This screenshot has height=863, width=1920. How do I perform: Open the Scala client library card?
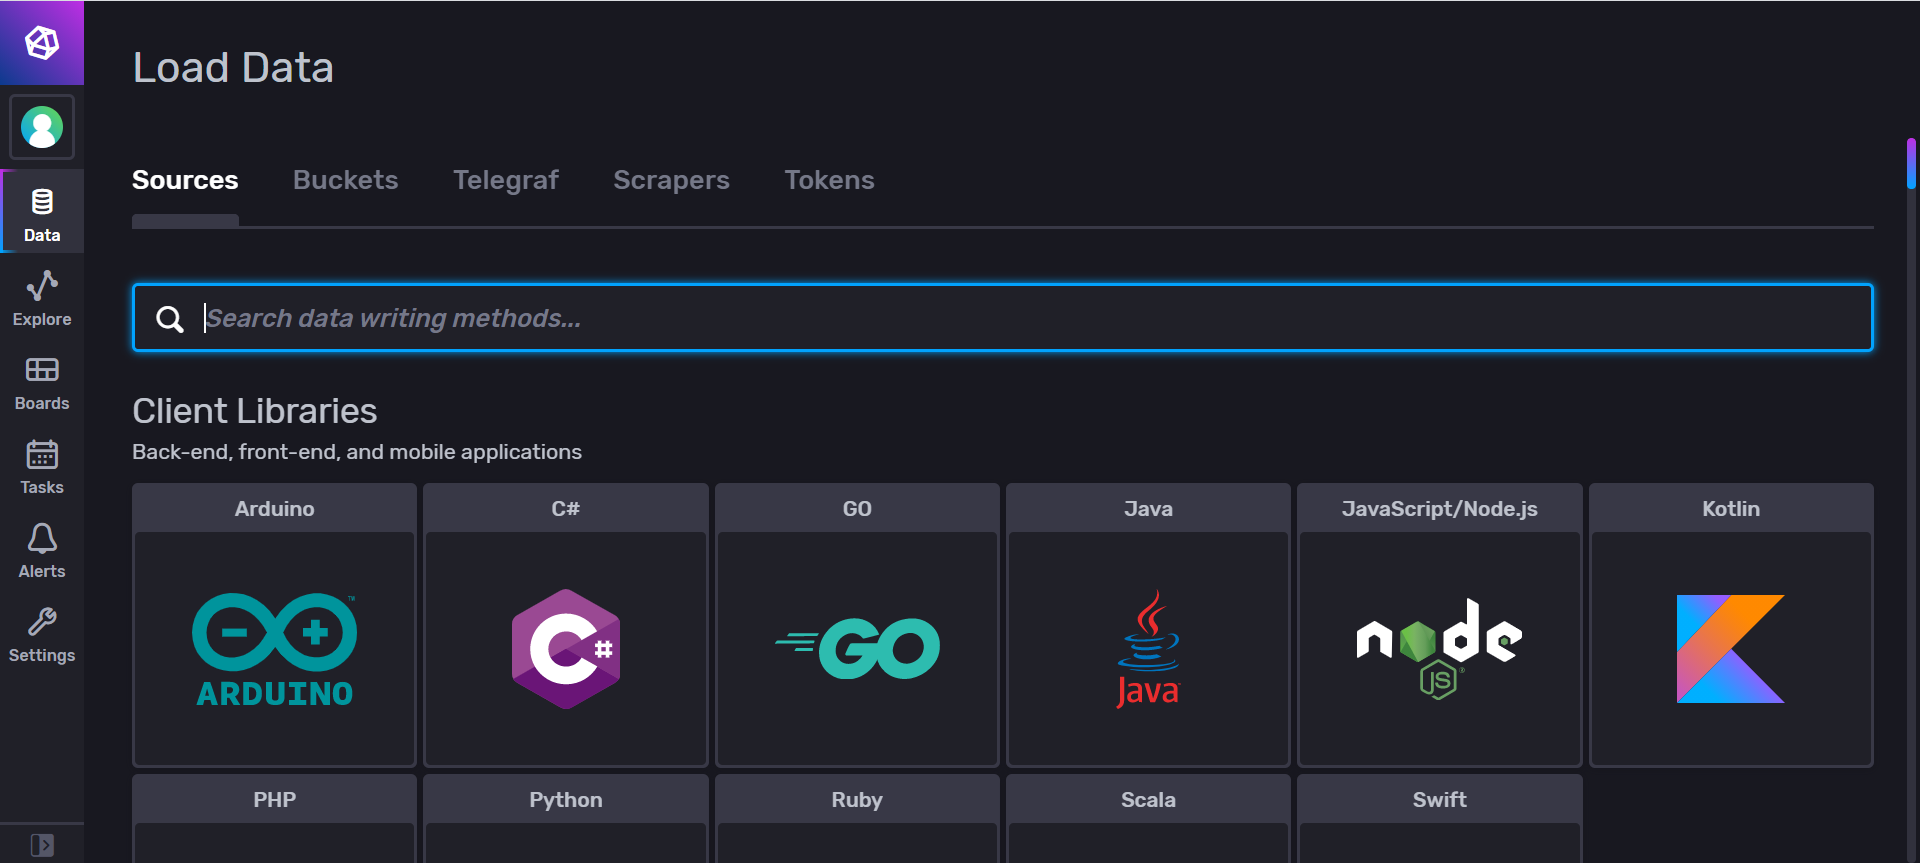pyautogui.click(x=1148, y=818)
